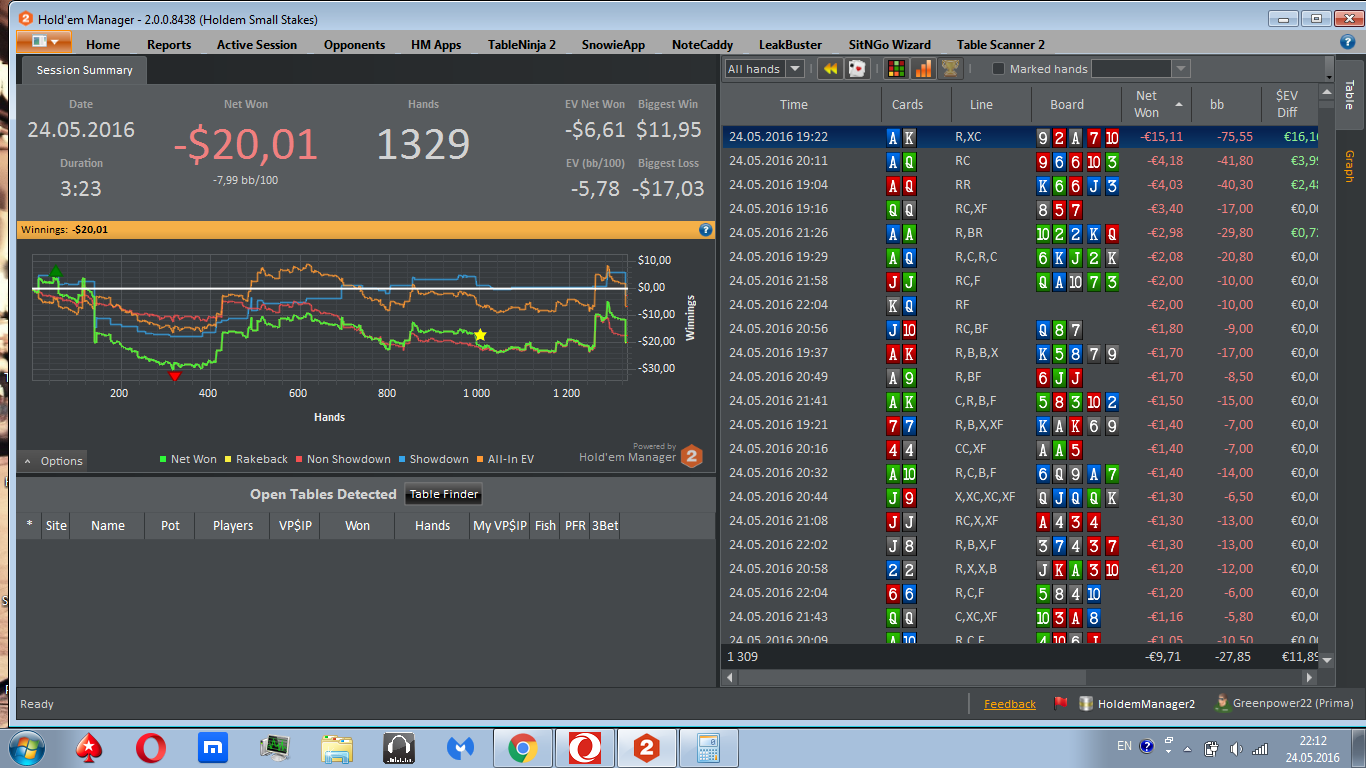This screenshot has width=1366, height=768.
Task: Toggle the Net Won graph series in legend
Action: [188, 459]
